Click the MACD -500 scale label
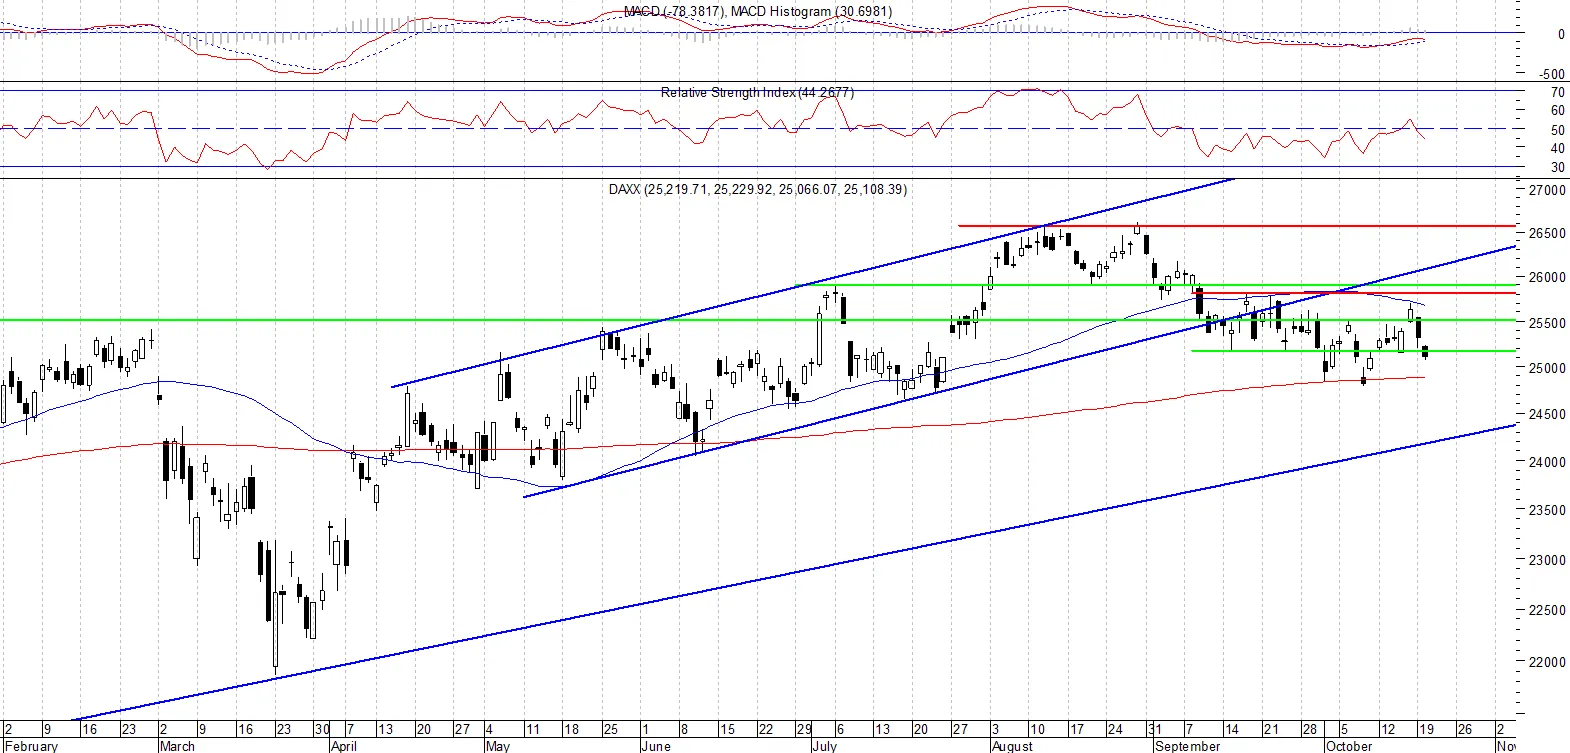 tap(1553, 75)
